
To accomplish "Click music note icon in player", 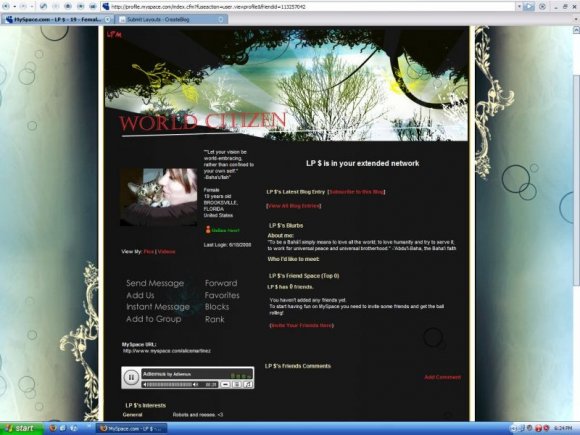I will pyautogui.click(x=248, y=385).
